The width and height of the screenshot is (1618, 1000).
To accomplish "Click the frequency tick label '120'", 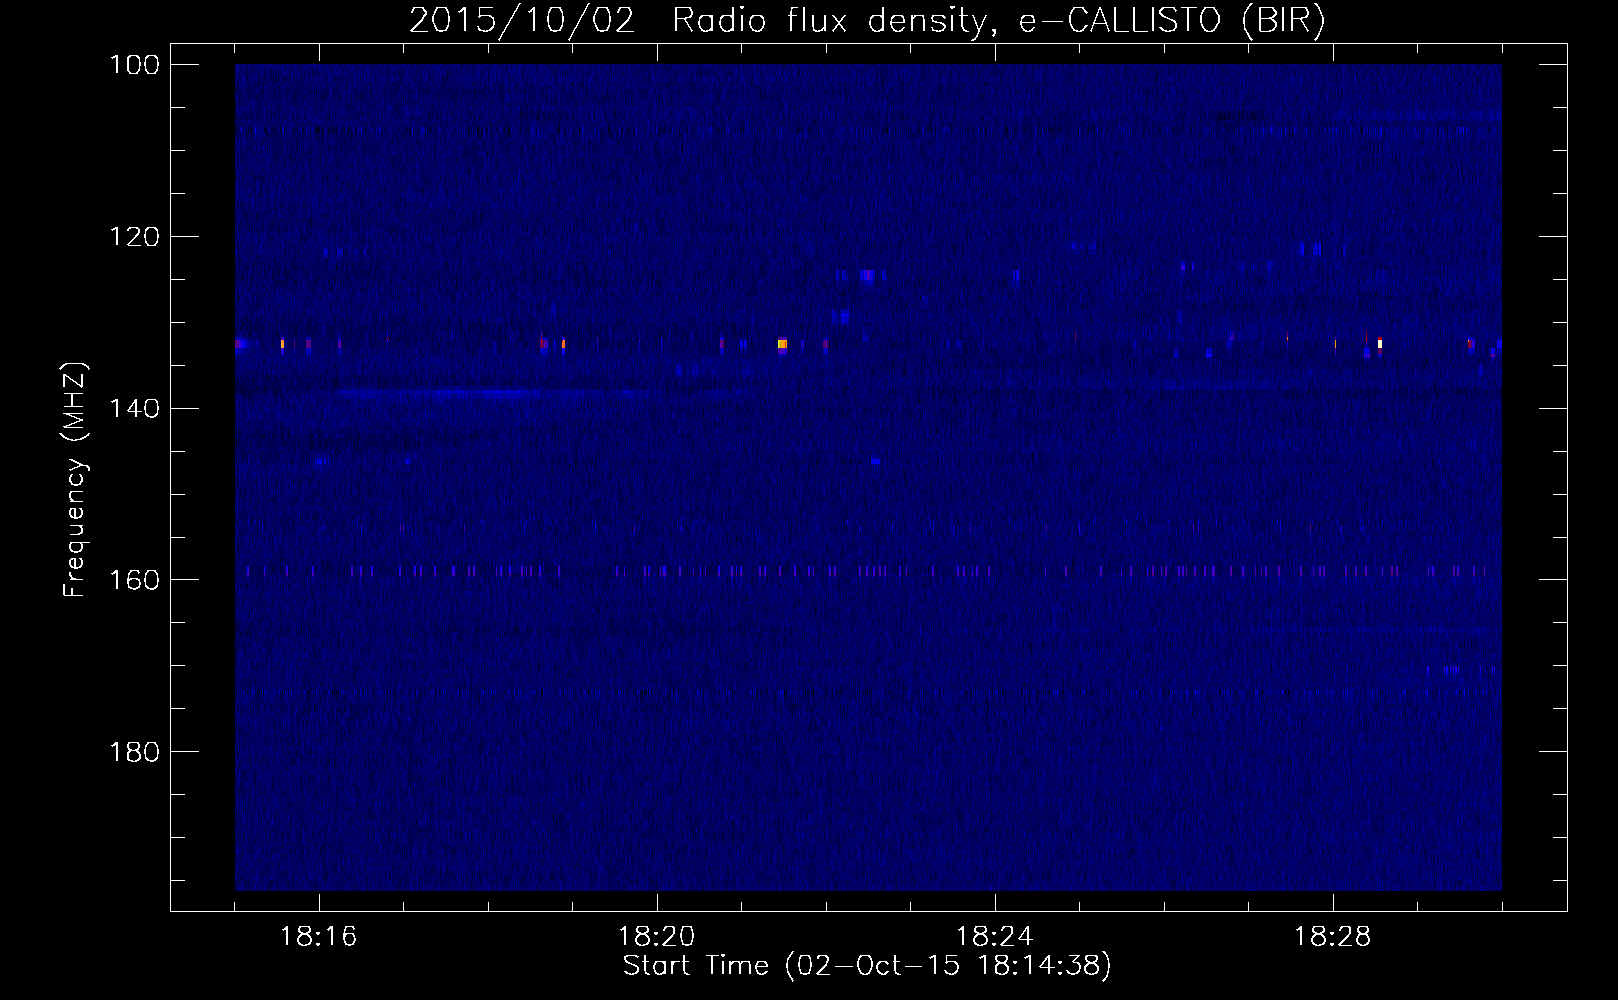I will click(137, 236).
